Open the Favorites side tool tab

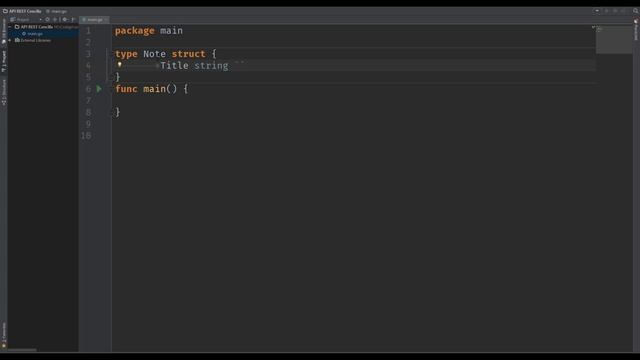coord(4,336)
